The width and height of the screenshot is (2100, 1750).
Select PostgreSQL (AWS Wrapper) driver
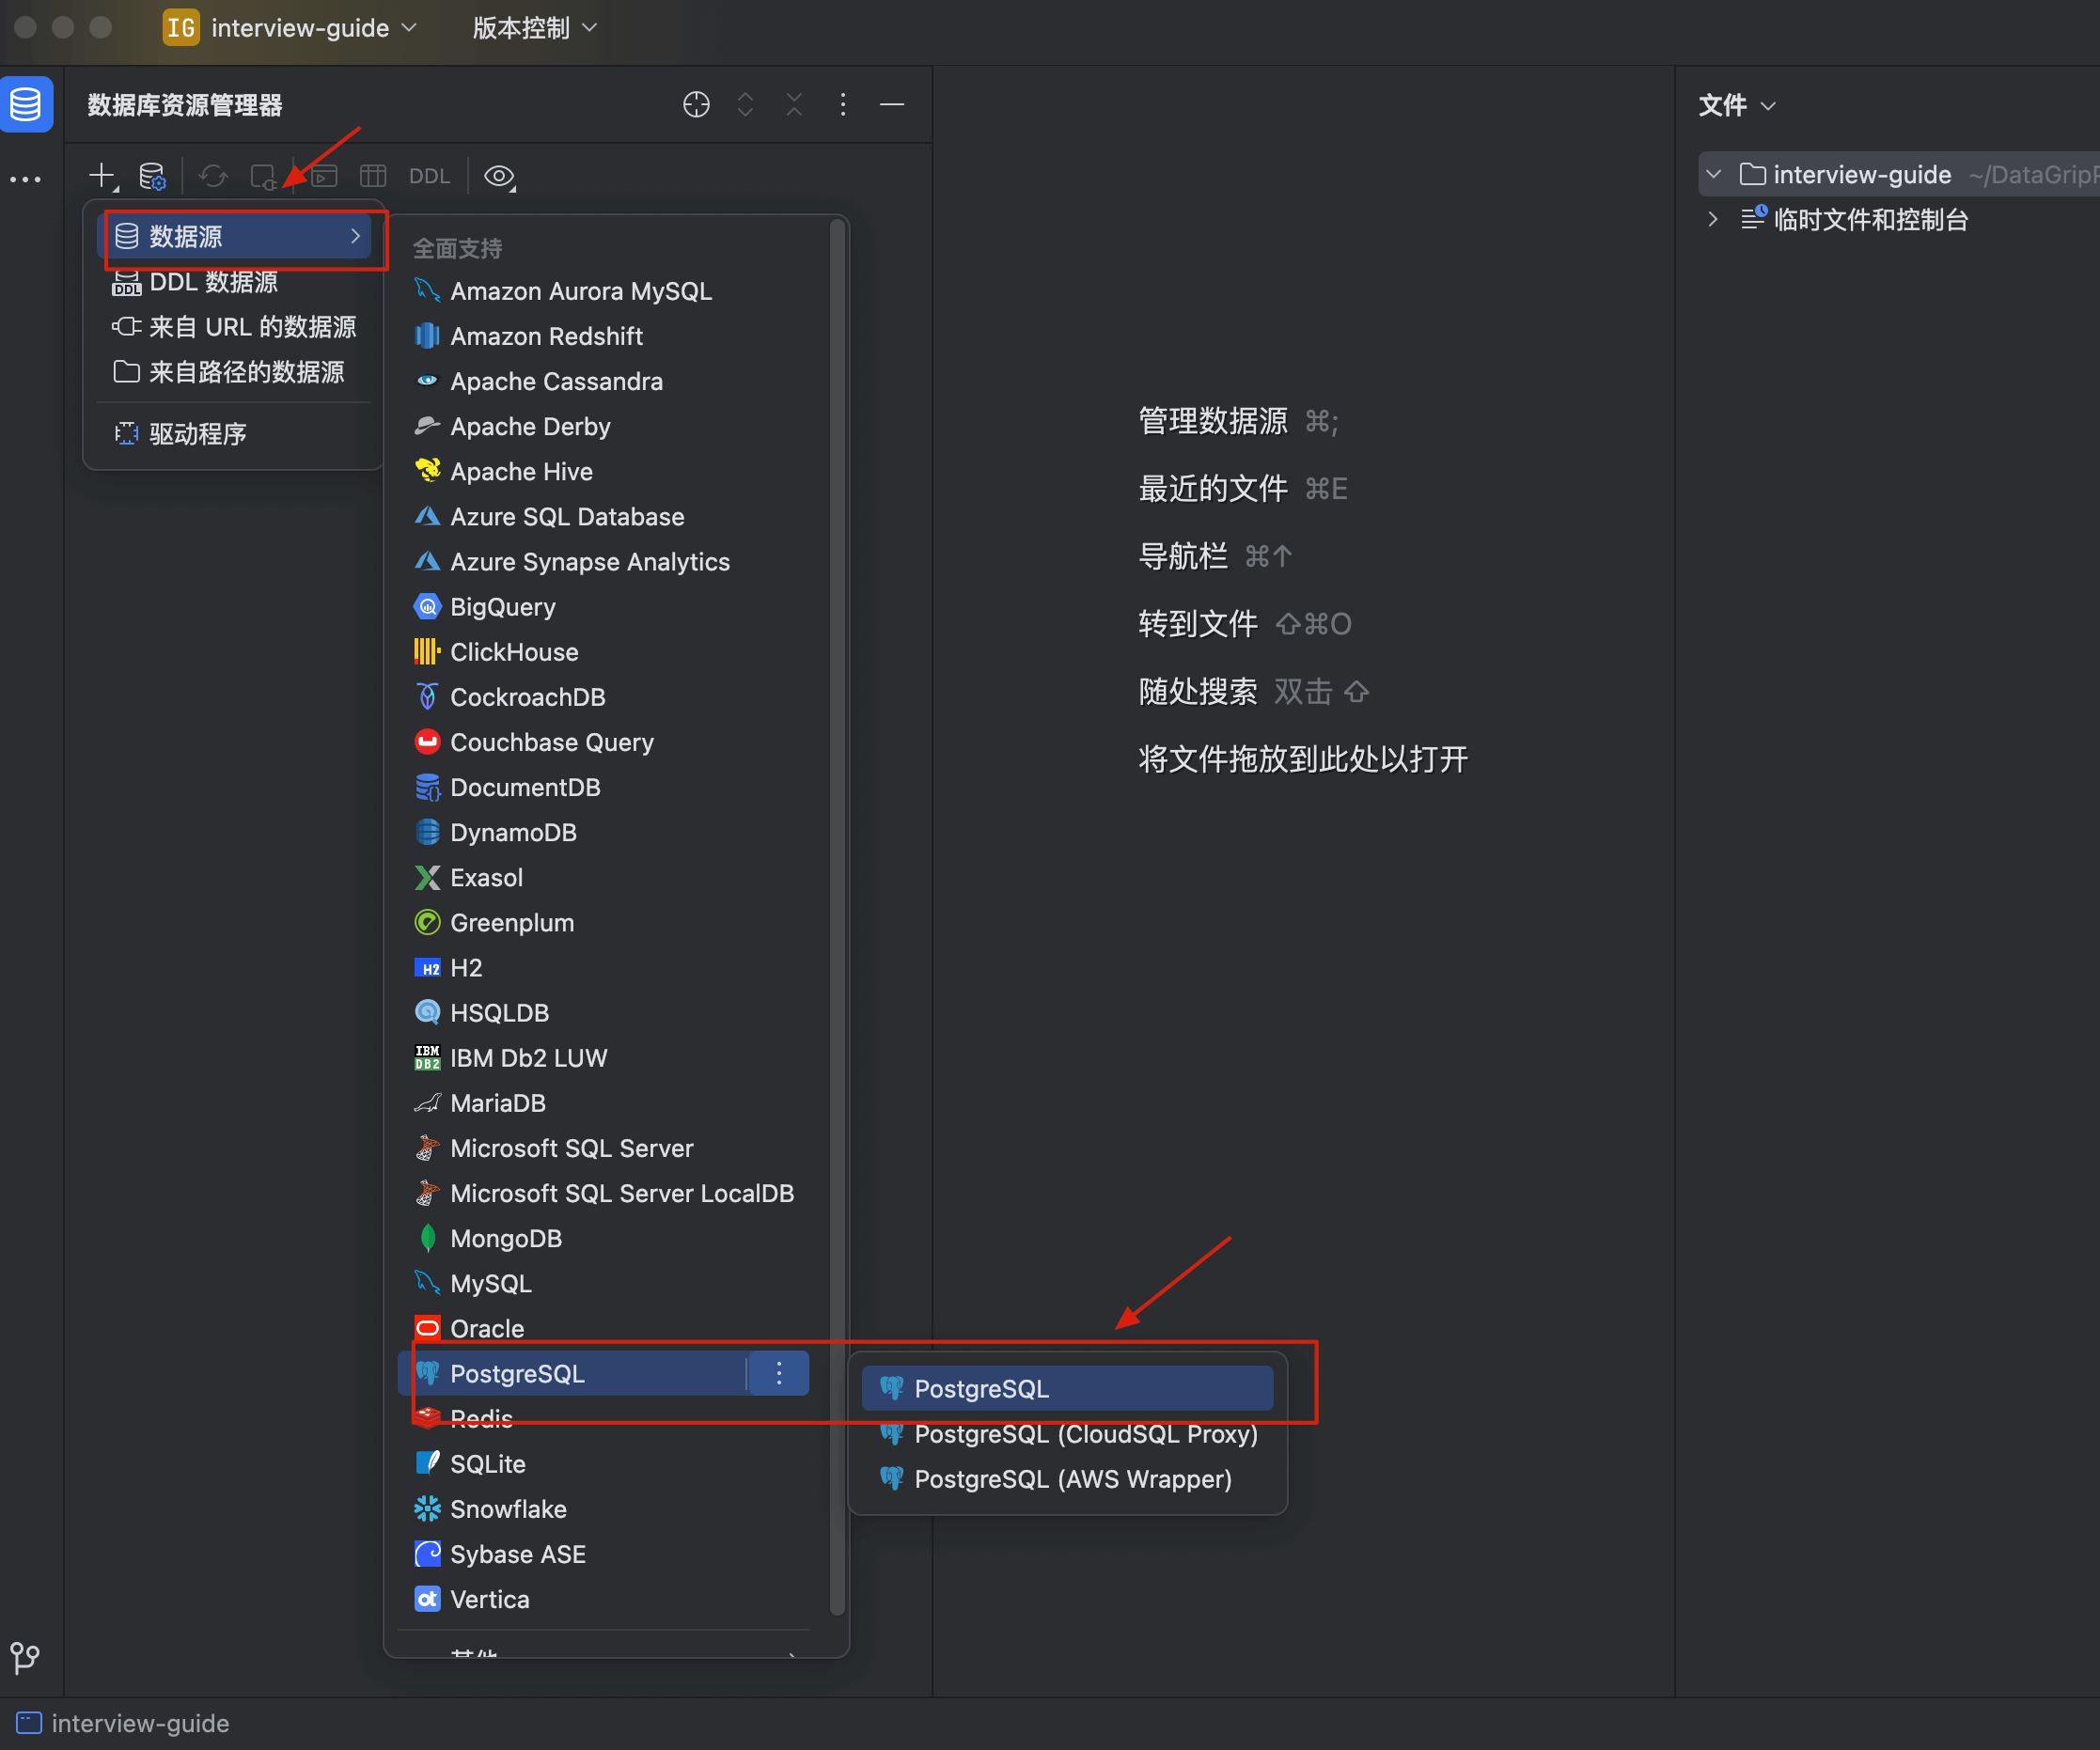click(x=1067, y=1479)
